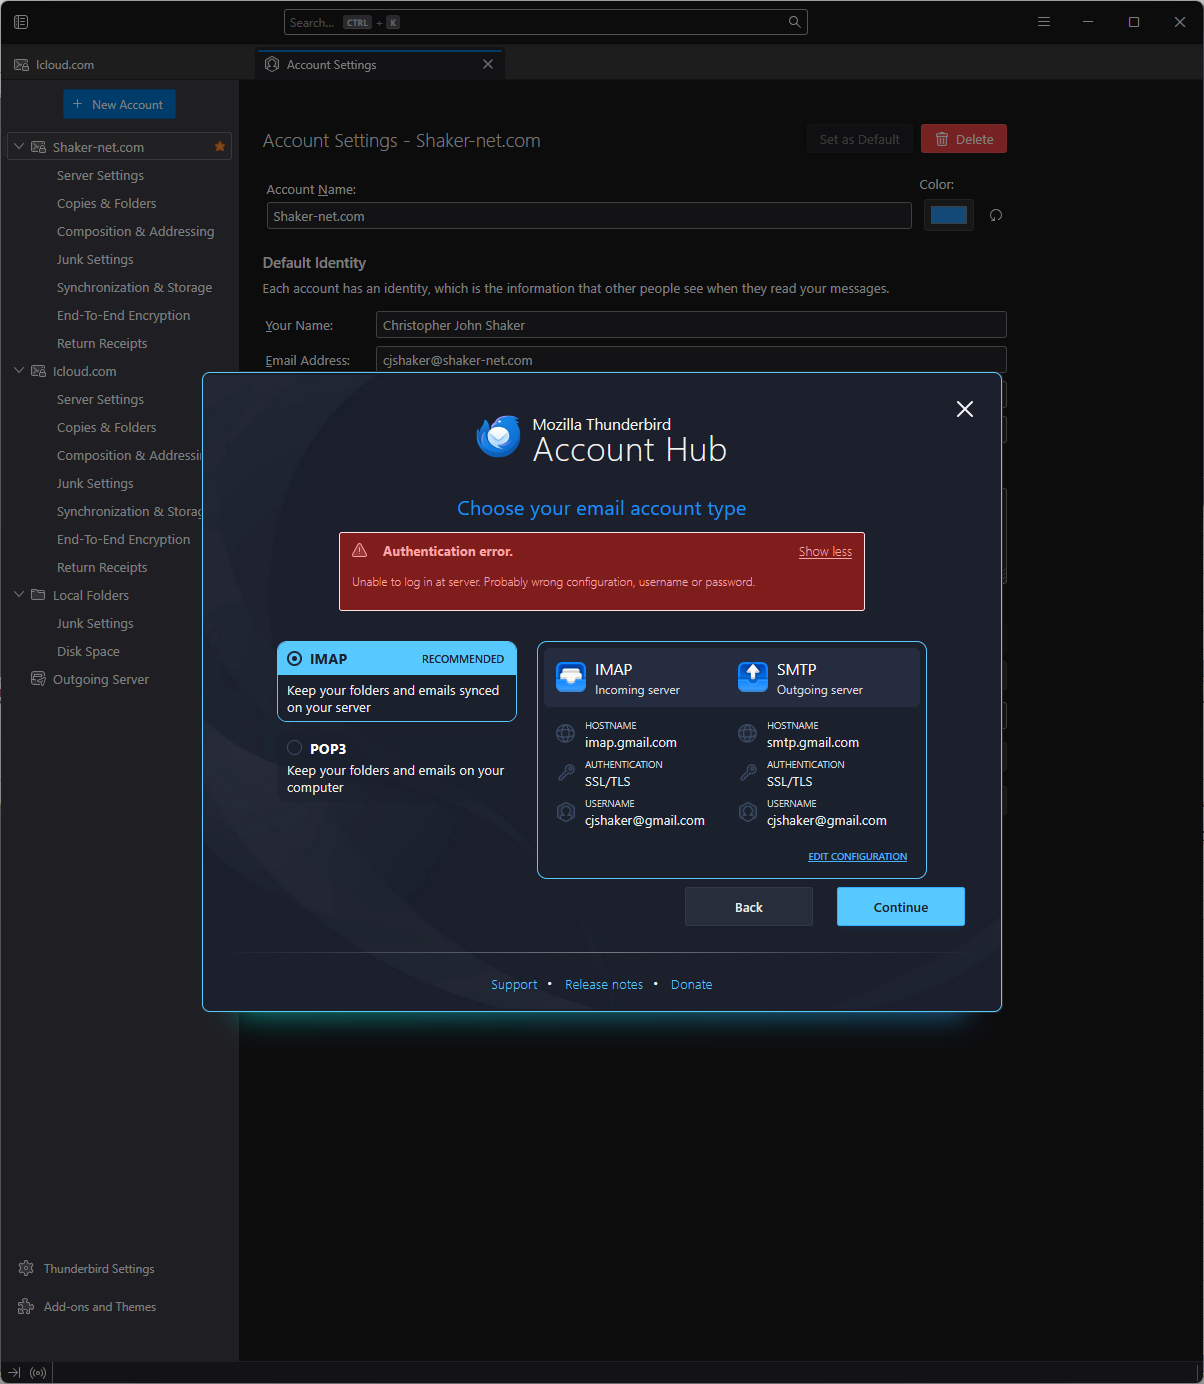This screenshot has width=1204, height=1384.
Task: Click the red Delete account button
Action: pos(964,139)
